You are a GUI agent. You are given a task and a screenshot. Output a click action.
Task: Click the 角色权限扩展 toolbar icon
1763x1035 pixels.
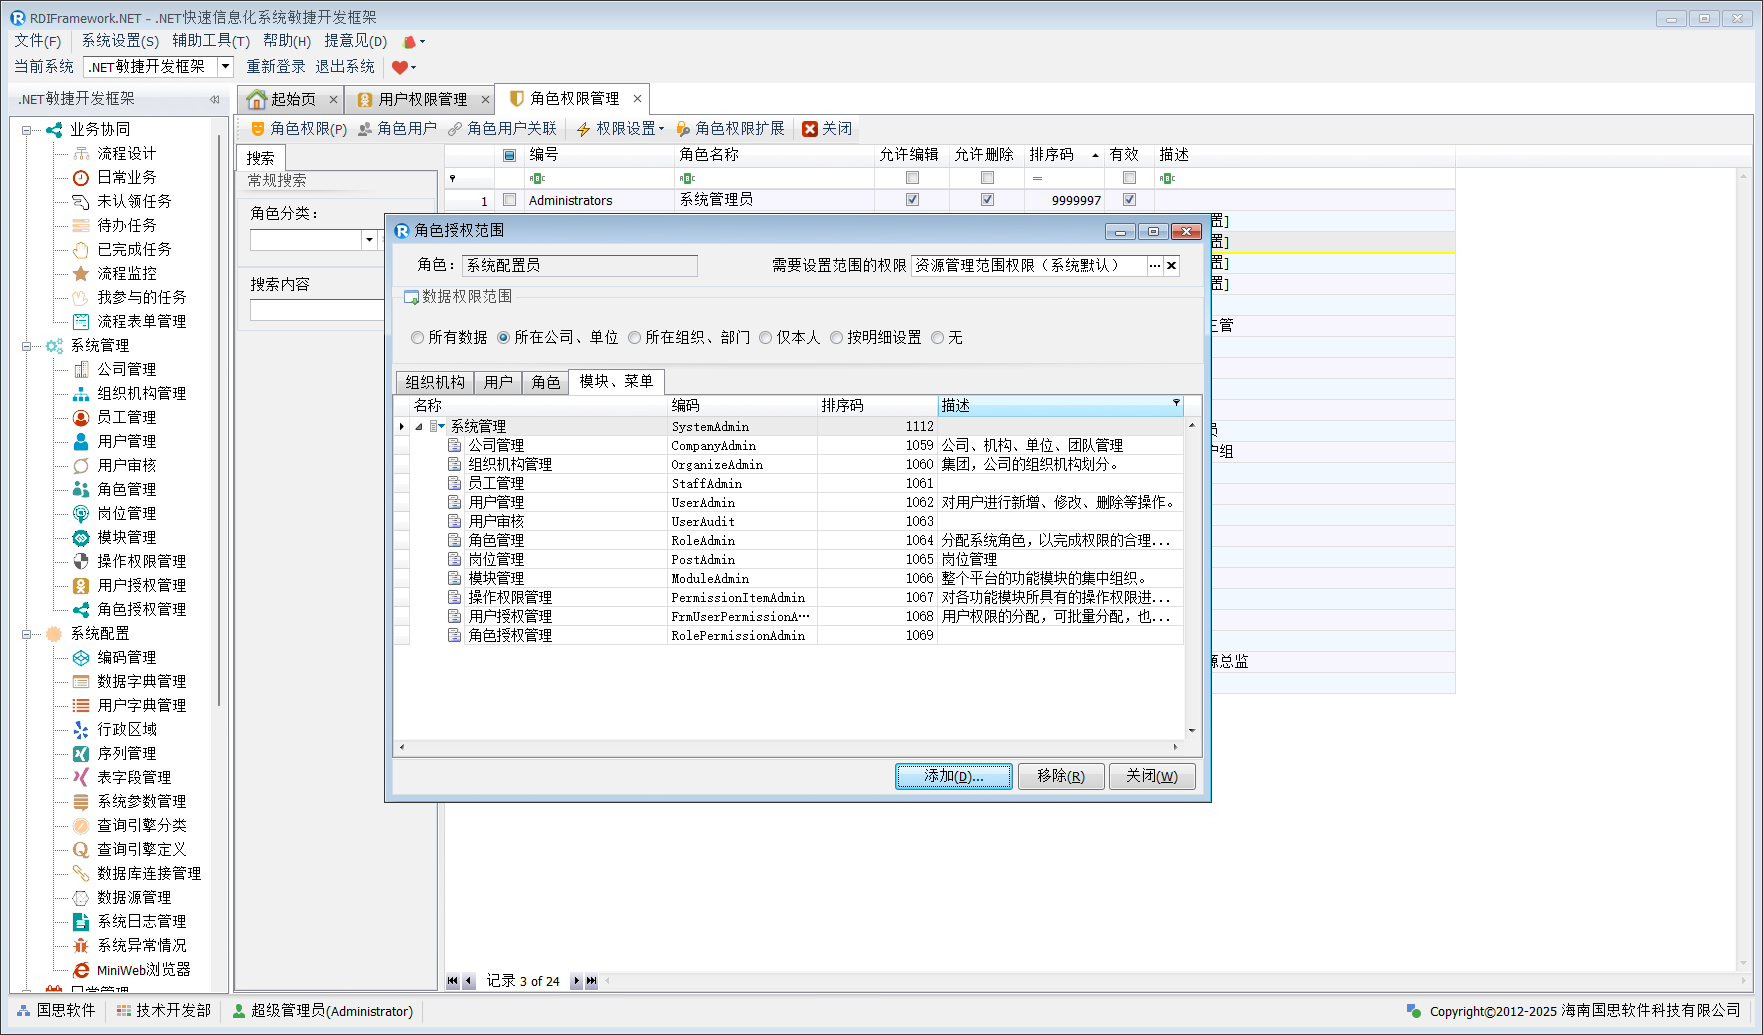point(683,129)
